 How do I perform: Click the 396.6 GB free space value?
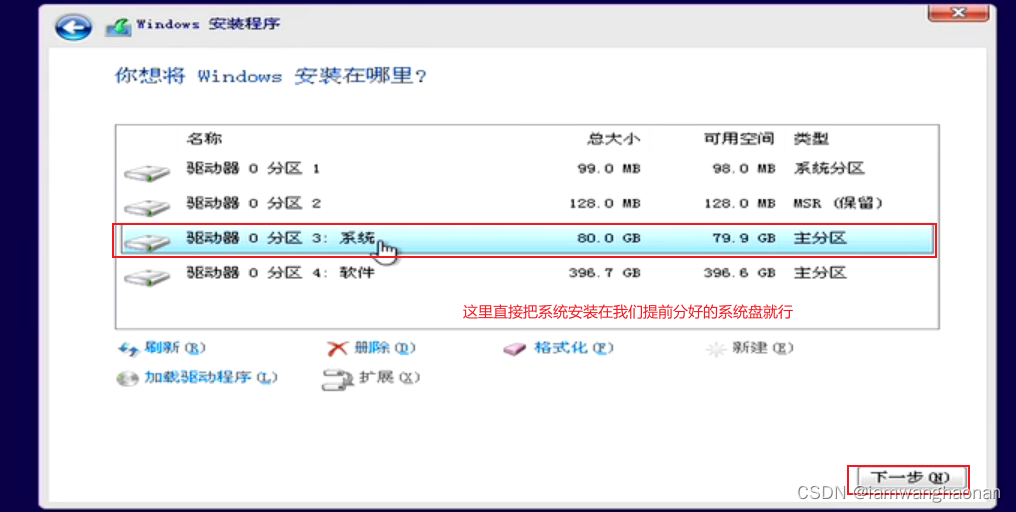(739, 273)
